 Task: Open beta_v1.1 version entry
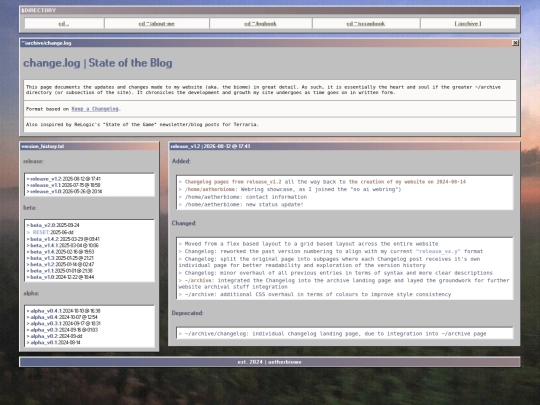tap(60, 271)
